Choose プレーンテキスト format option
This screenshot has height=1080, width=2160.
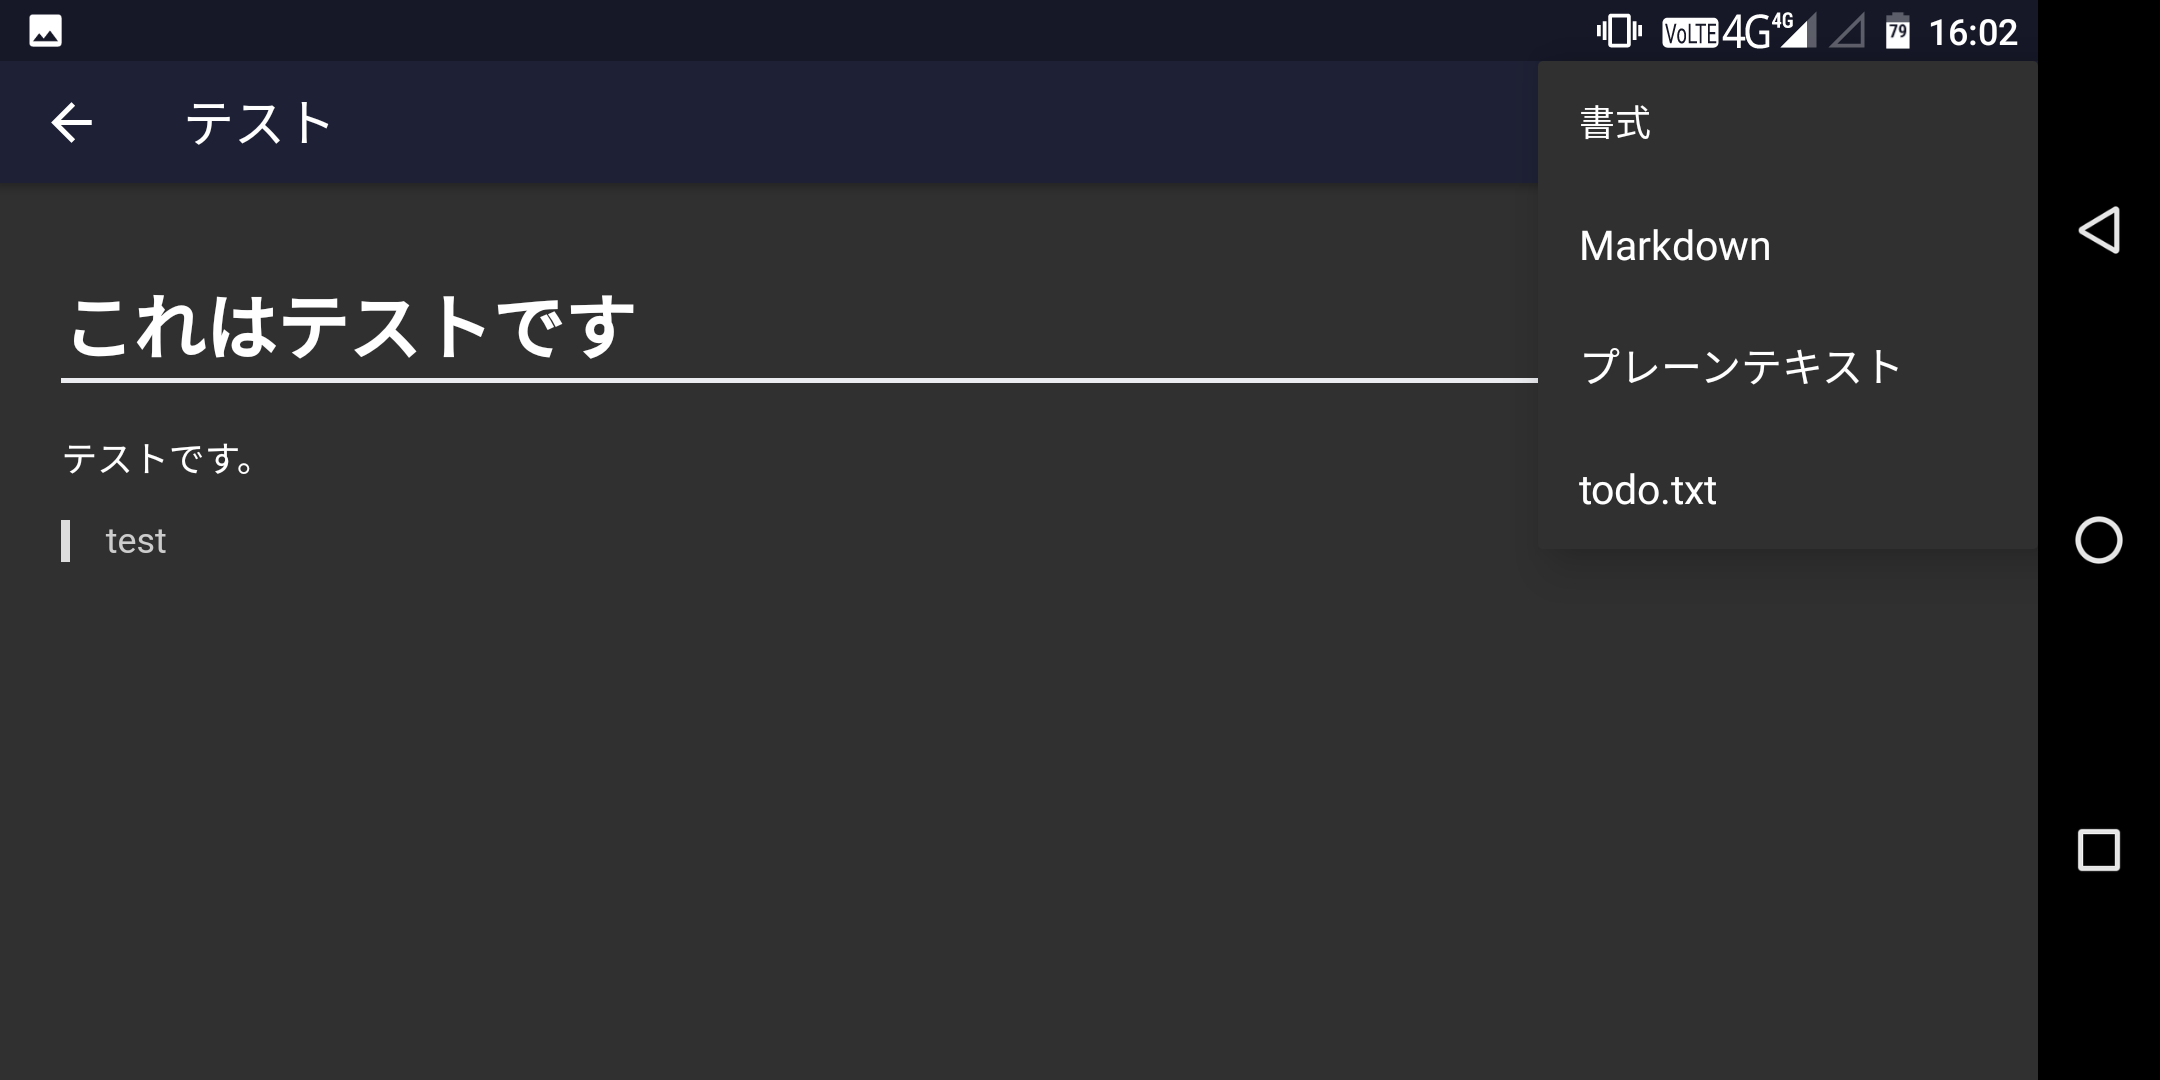tap(1740, 367)
